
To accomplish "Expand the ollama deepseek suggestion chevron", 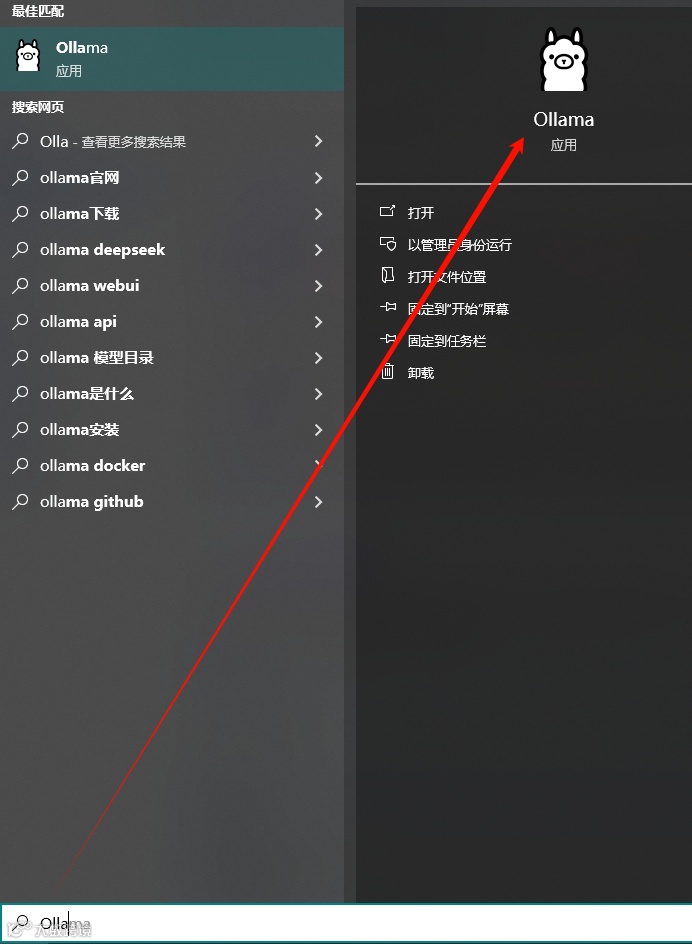I will pyautogui.click(x=318, y=249).
